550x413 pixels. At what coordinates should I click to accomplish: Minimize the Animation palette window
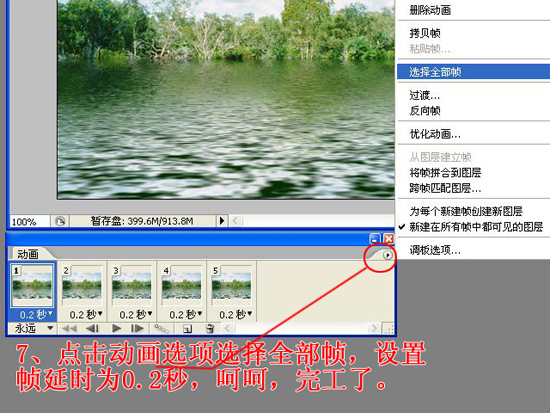(x=375, y=239)
